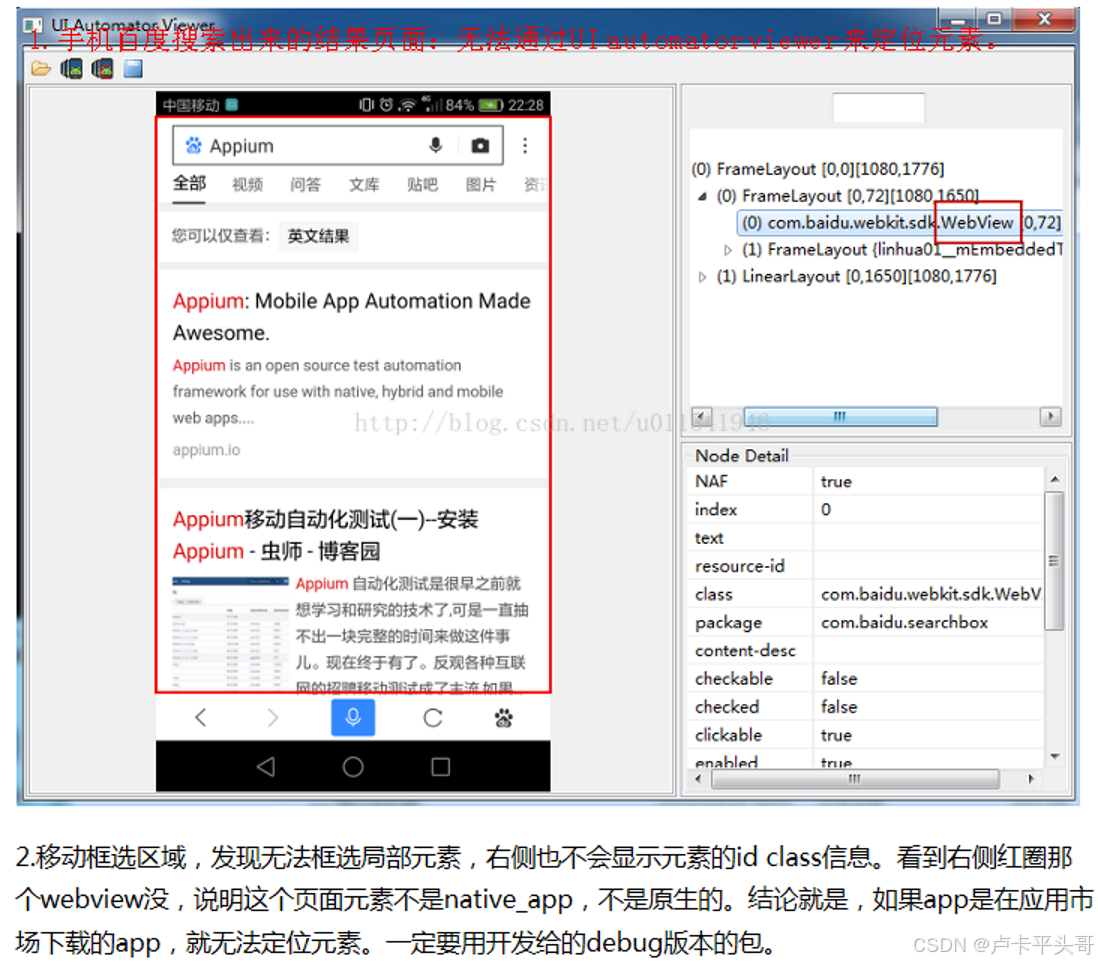1098x962 pixels.
Task: Tap the Android recent apps square button
Action: coord(440,767)
